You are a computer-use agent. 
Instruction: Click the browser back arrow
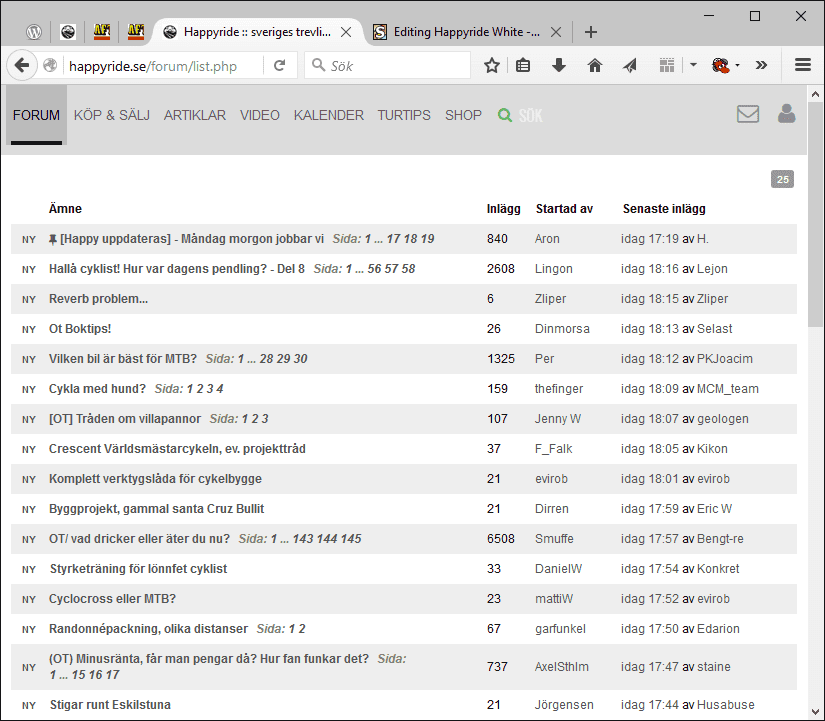click(x=21, y=66)
